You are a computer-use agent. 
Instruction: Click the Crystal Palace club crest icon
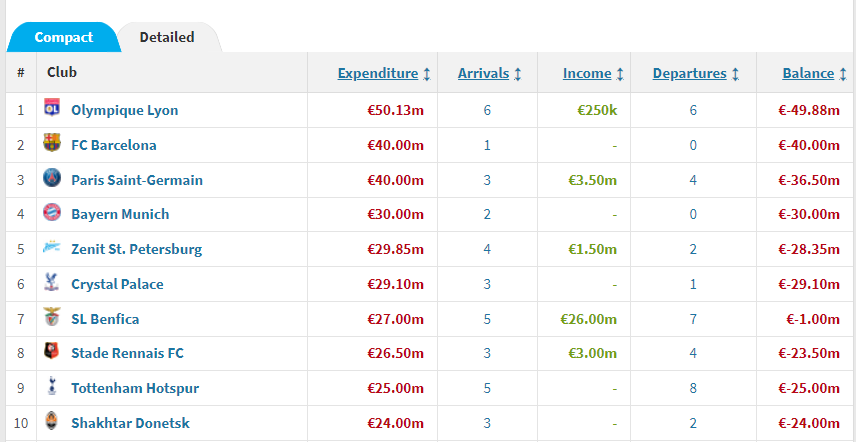pos(52,283)
